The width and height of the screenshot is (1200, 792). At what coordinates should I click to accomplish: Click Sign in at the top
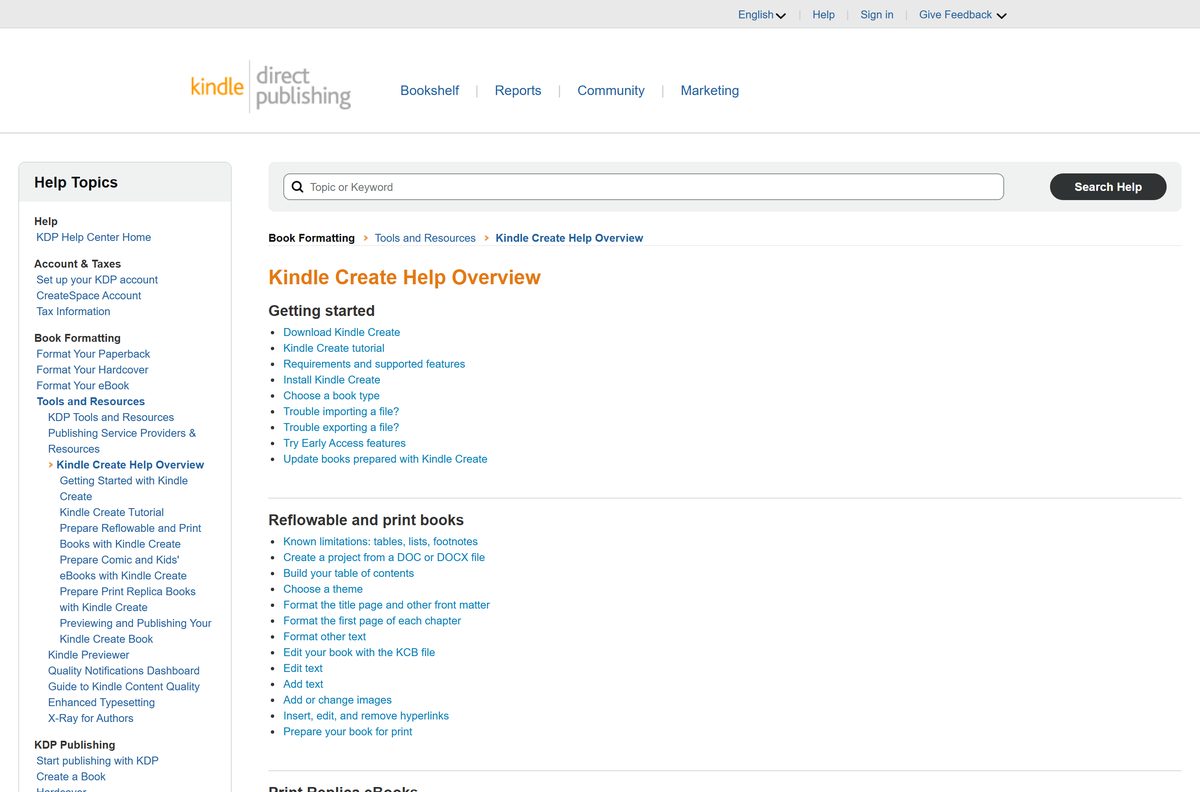click(x=877, y=15)
